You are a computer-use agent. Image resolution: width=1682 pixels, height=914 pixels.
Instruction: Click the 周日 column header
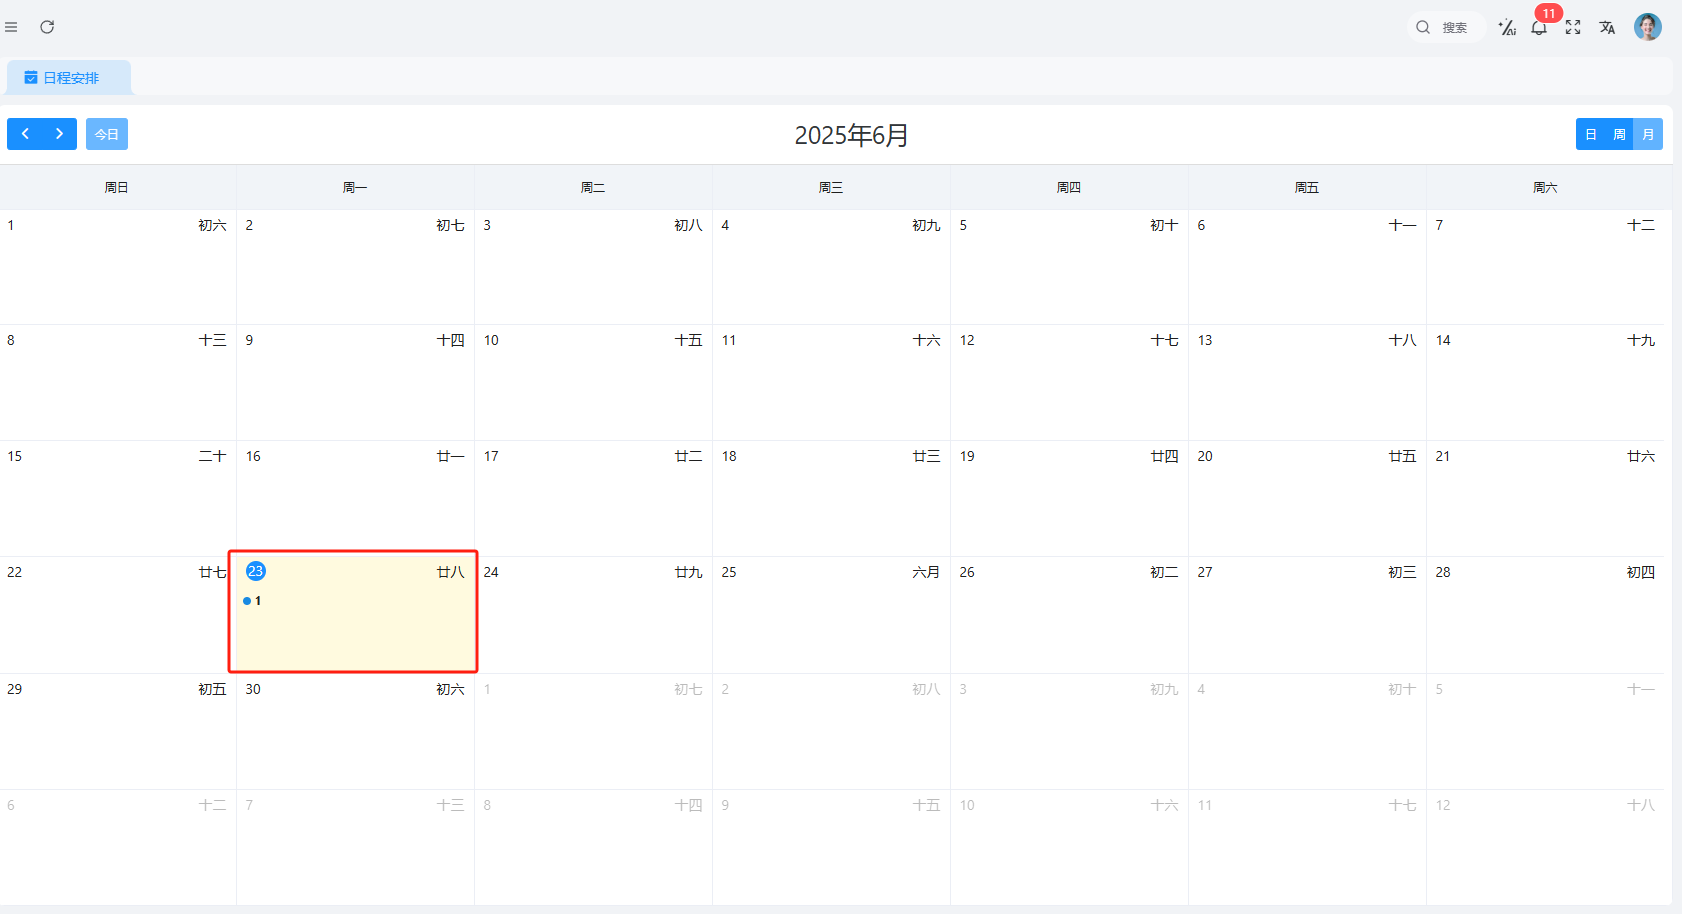tap(117, 187)
